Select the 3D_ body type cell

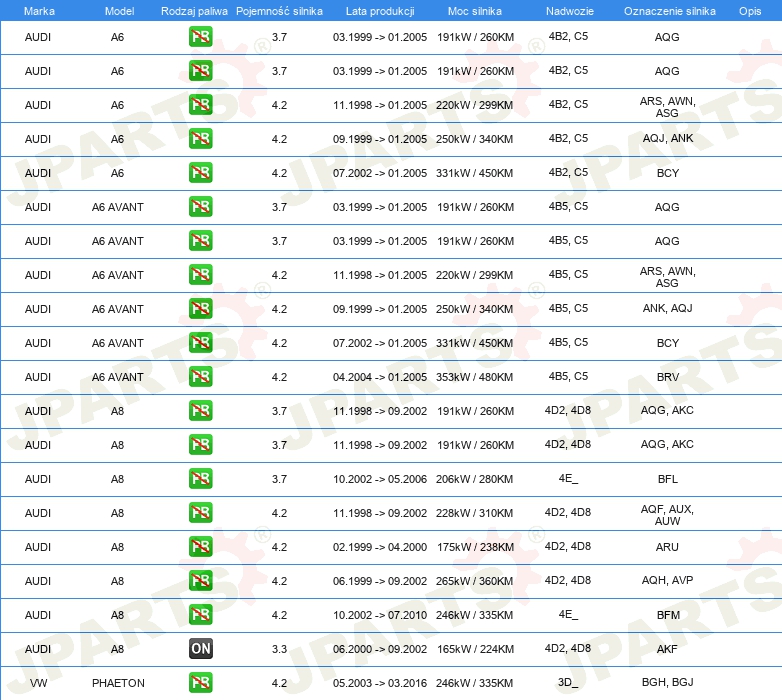[567, 683]
